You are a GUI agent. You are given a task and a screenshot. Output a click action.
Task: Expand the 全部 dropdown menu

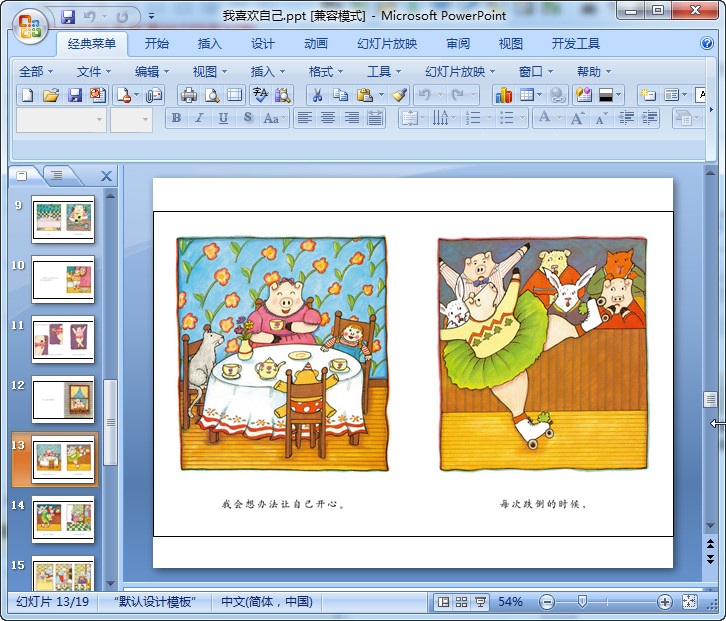[x=36, y=72]
